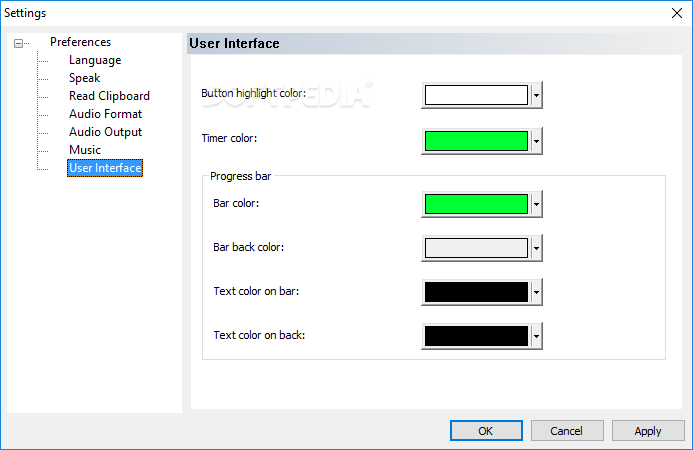
Task: Click the Timer color label
Action: pos(229,138)
